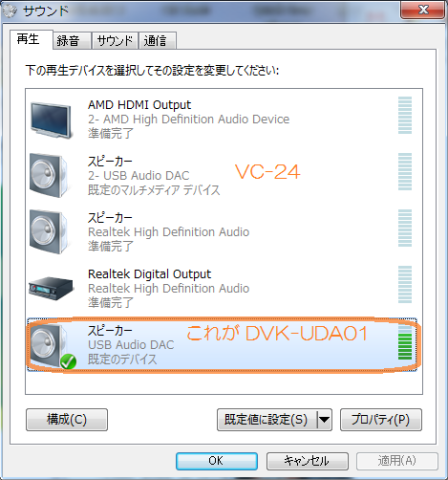The image size is (448, 480).
Task: Confirm with the OK button
Action: 217,461
